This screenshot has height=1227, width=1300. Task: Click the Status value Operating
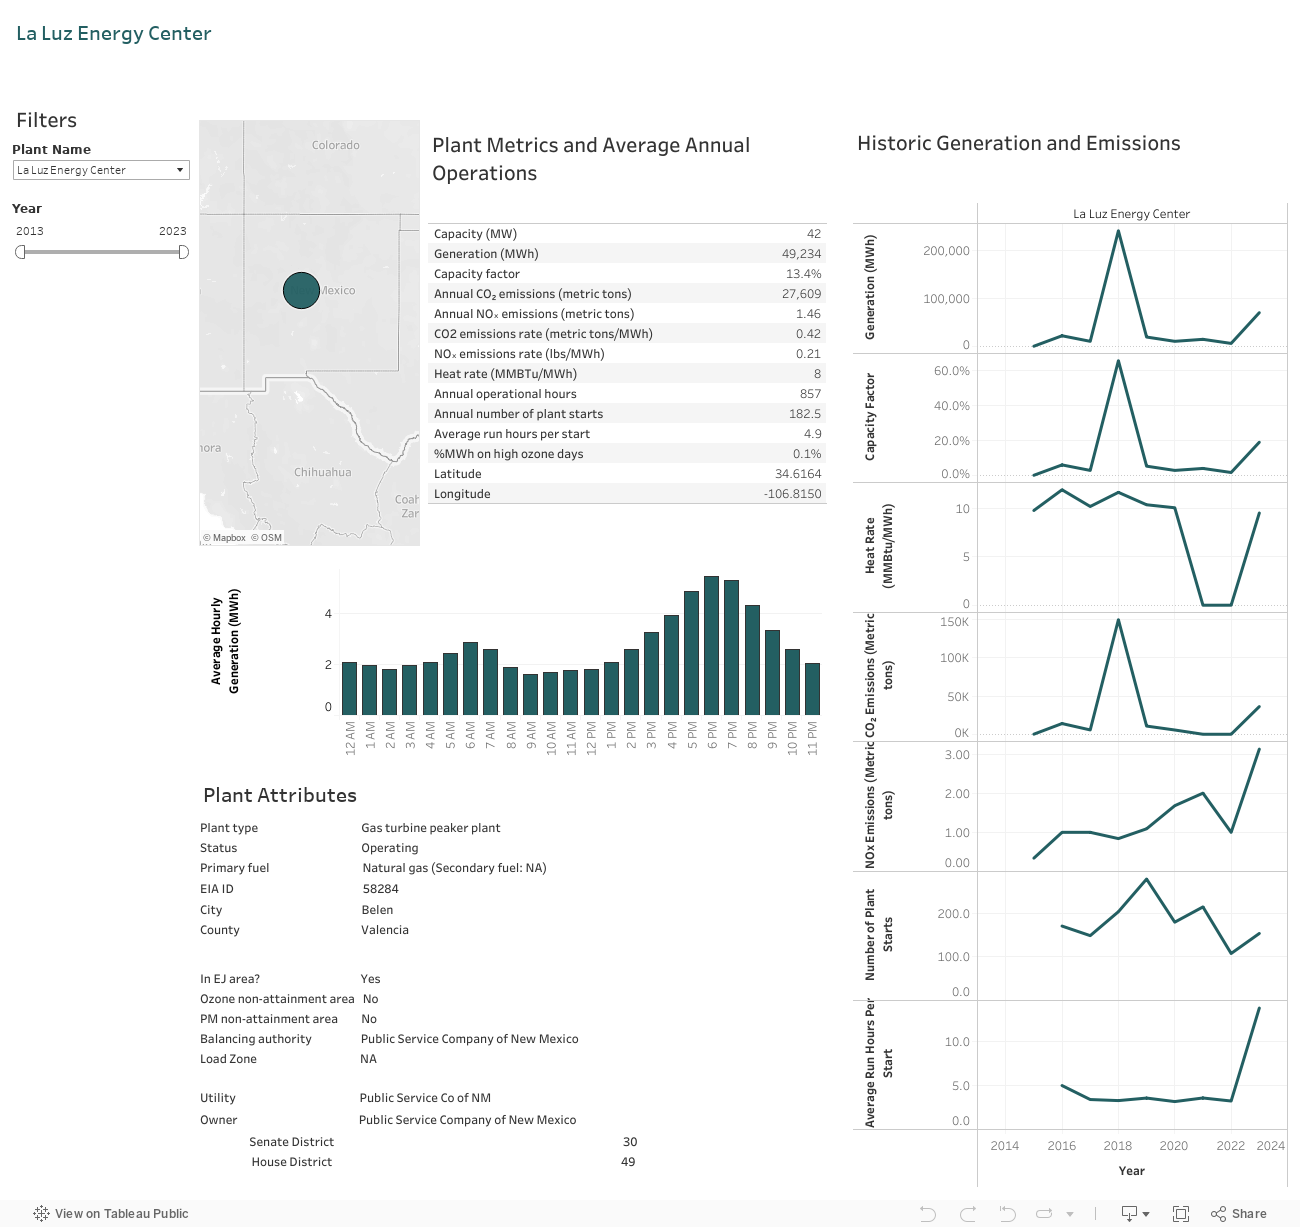[x=390, y=848]
